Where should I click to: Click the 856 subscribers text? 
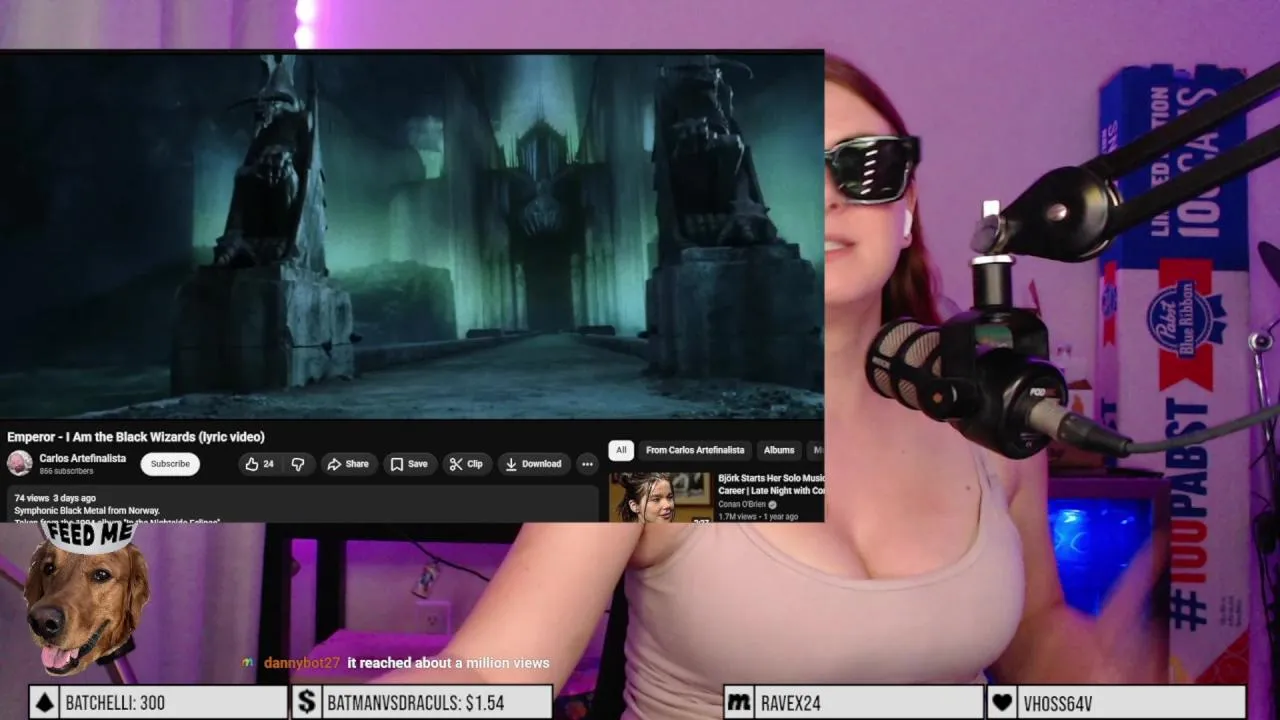[66, 471]
